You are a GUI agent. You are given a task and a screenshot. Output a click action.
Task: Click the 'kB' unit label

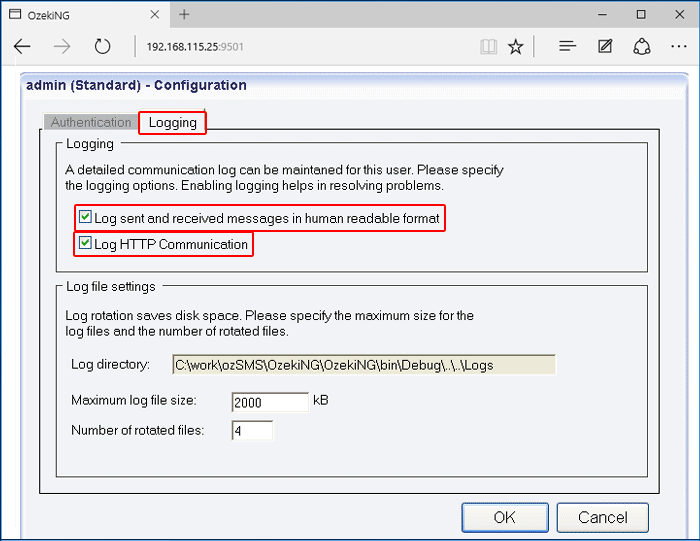pyautogui.click(x=321, y=400)
